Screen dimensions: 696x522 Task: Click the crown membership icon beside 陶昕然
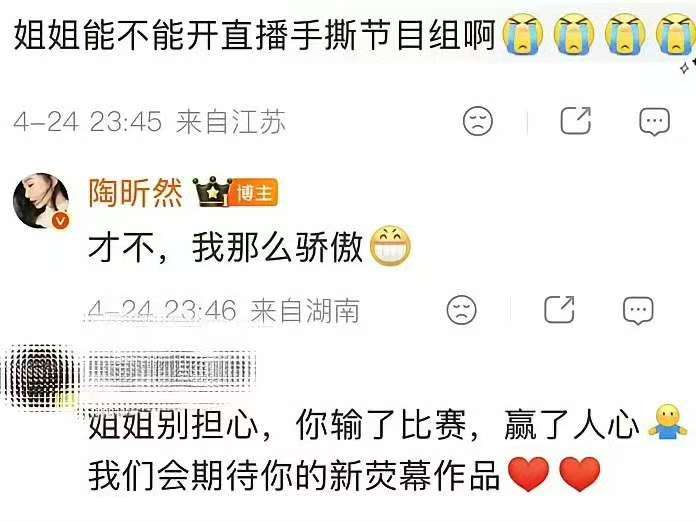212,192
